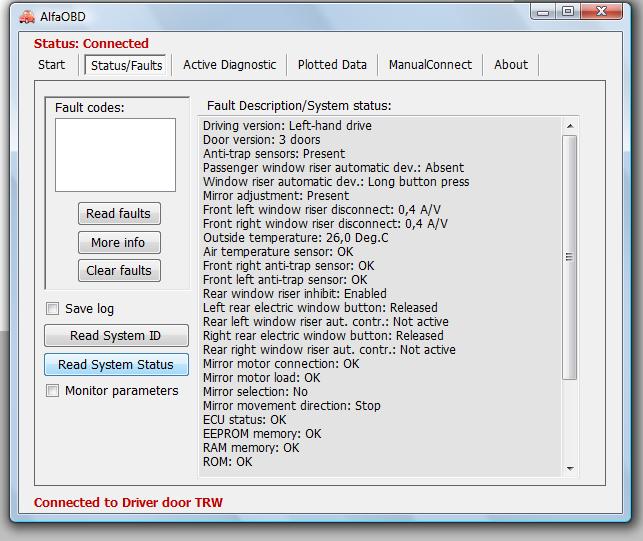Click the More info button
The height and width of the screenshot is (541, 643).
[x=119, y=242]
